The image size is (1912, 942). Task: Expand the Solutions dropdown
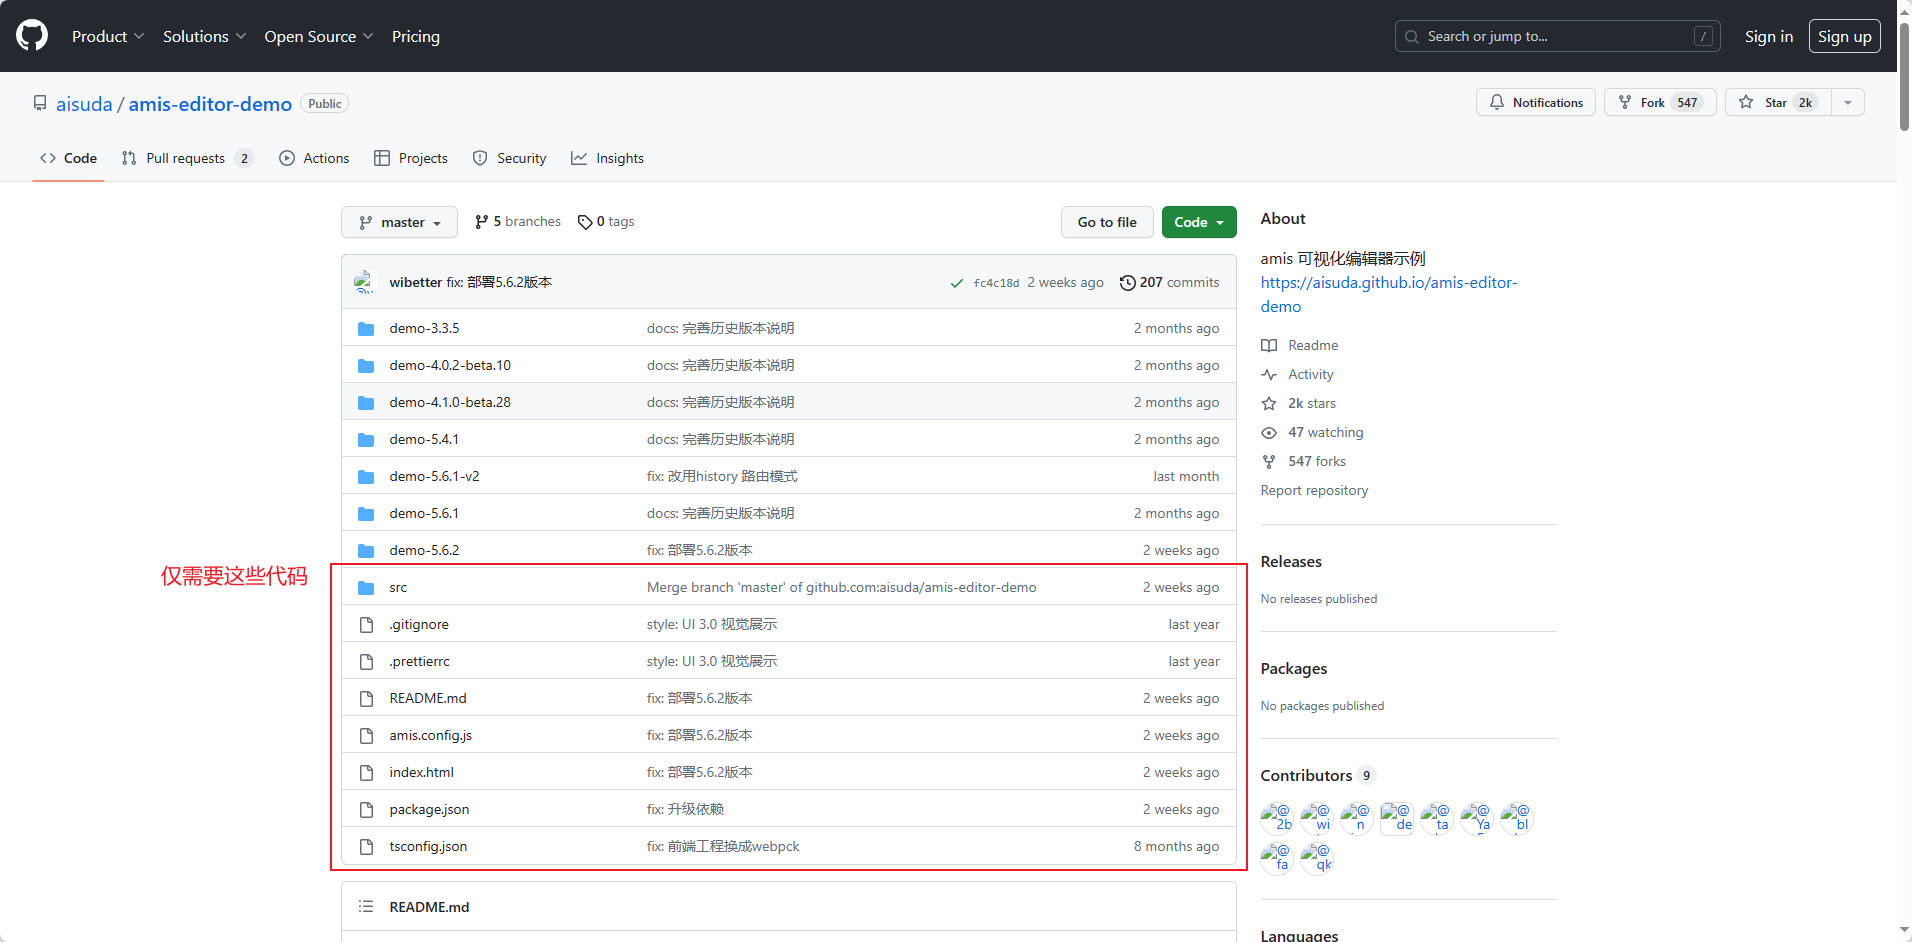(204, 36)
